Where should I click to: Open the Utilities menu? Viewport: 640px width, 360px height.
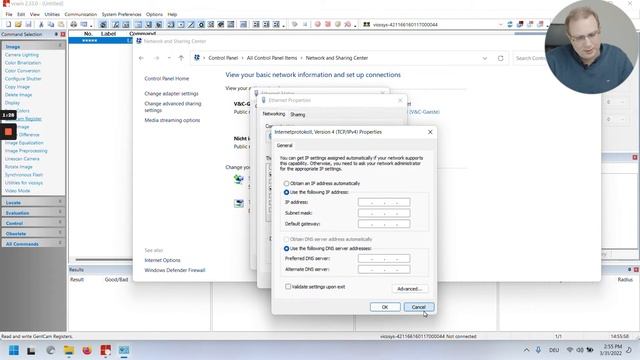pos(52,14)
